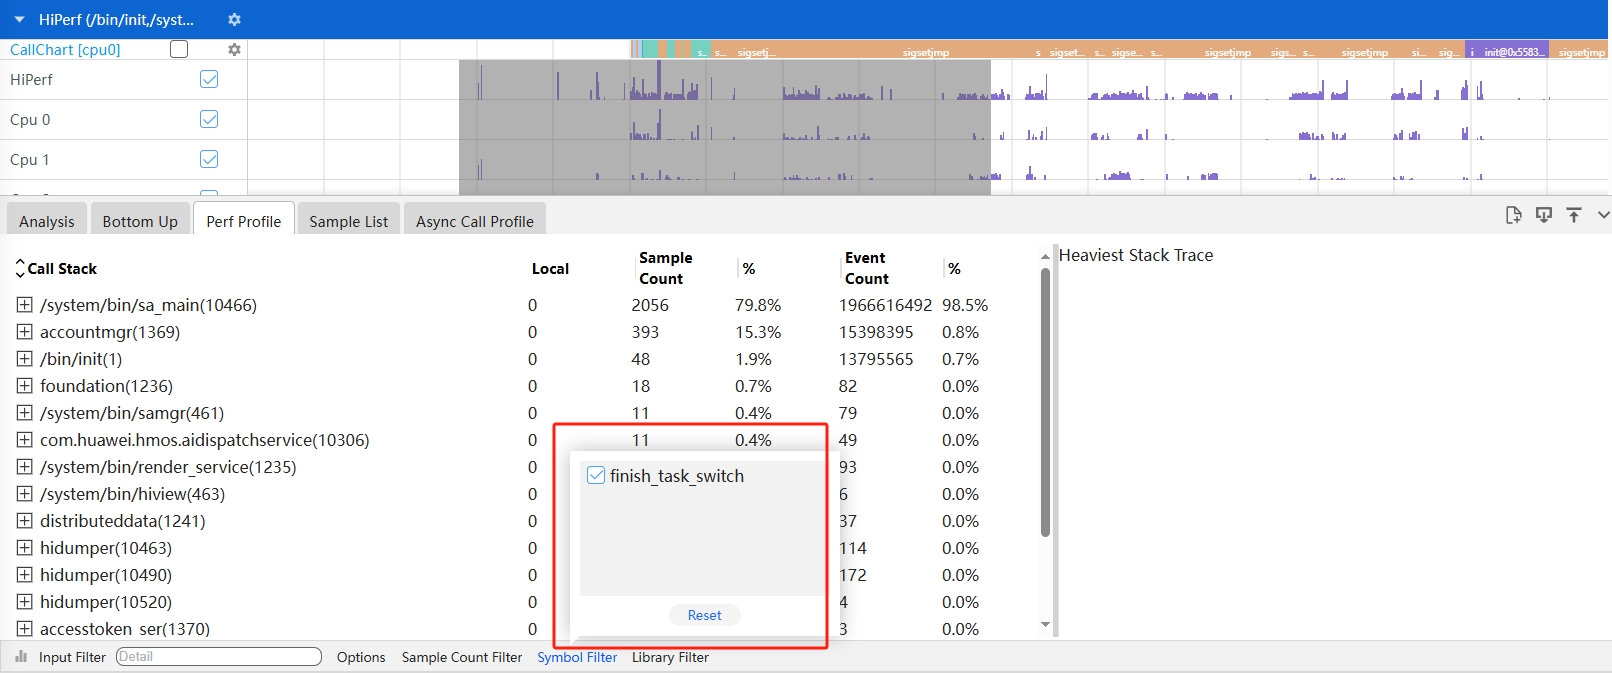This screenshot has height=673, width=1612.
Task: Click the chevron-down at panel's right edge
Action: coord(1603,215)
